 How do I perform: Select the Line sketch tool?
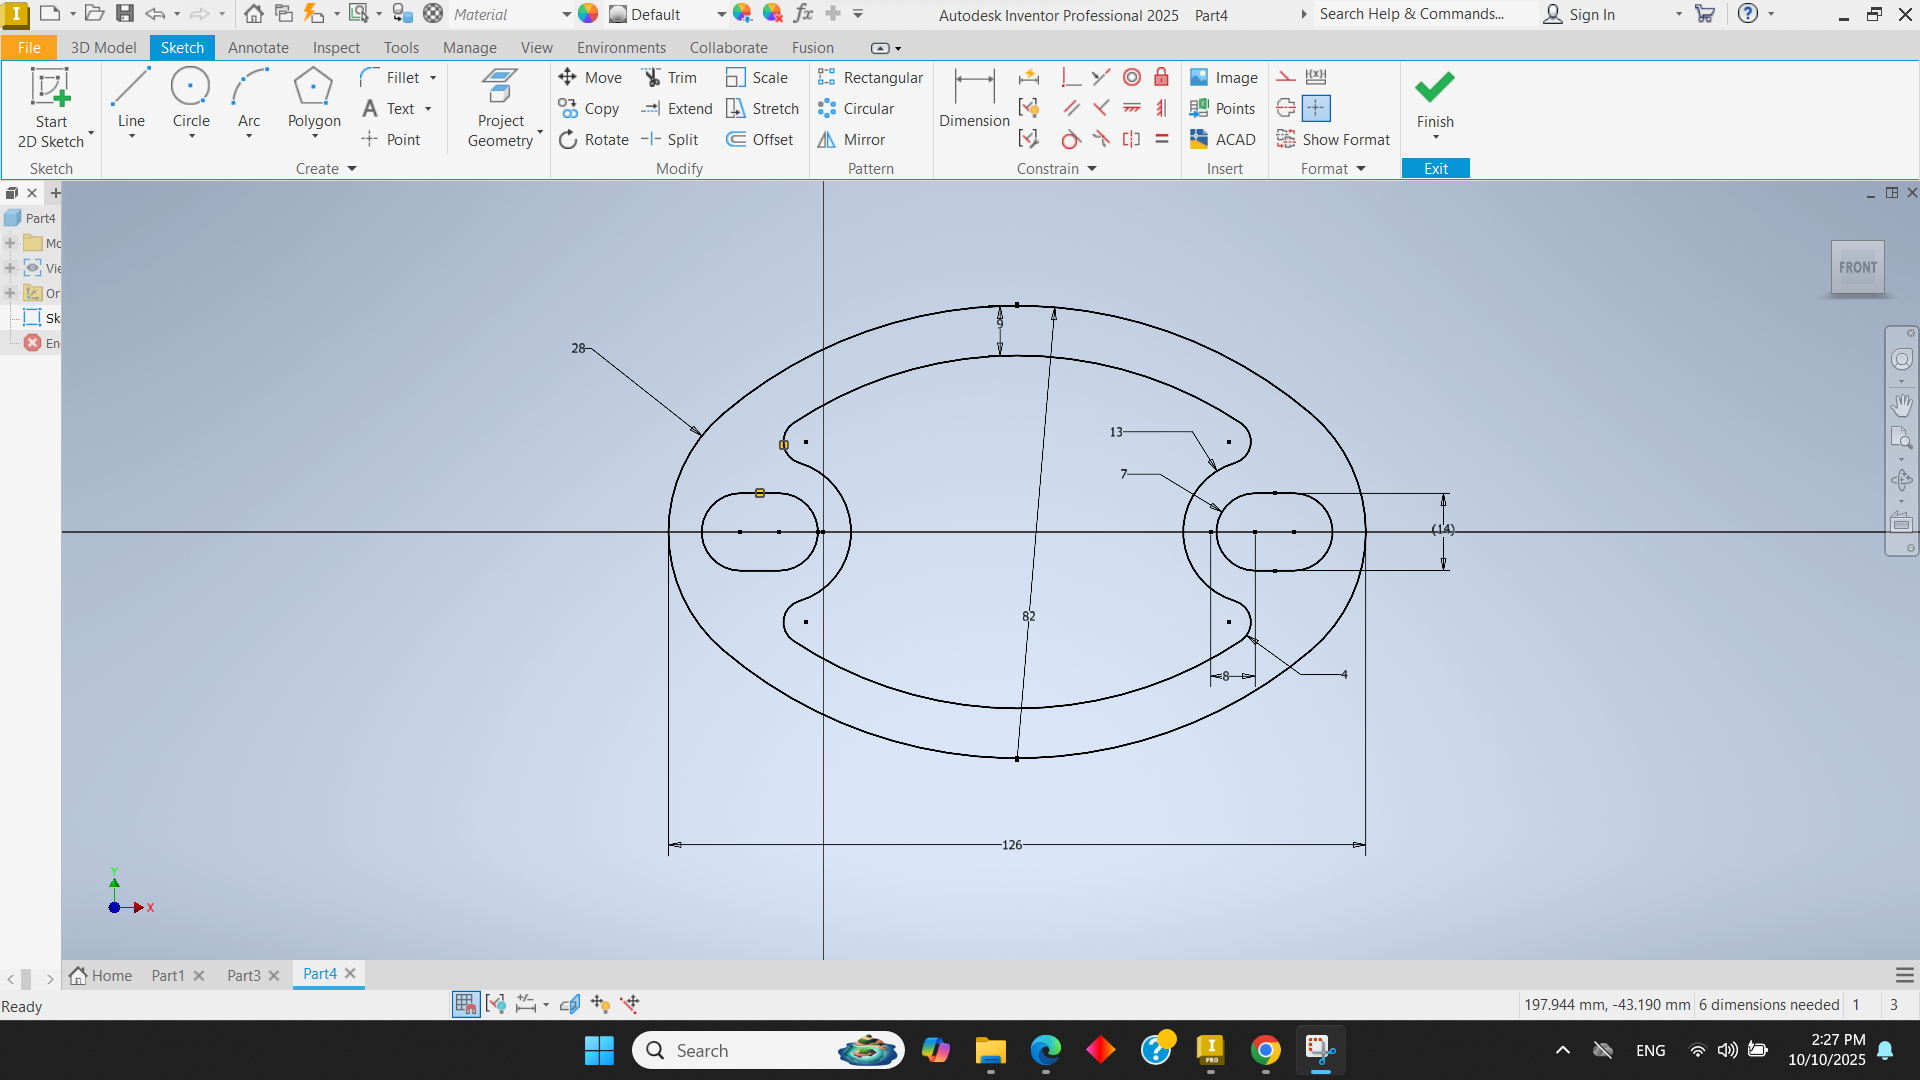(131, 98)
